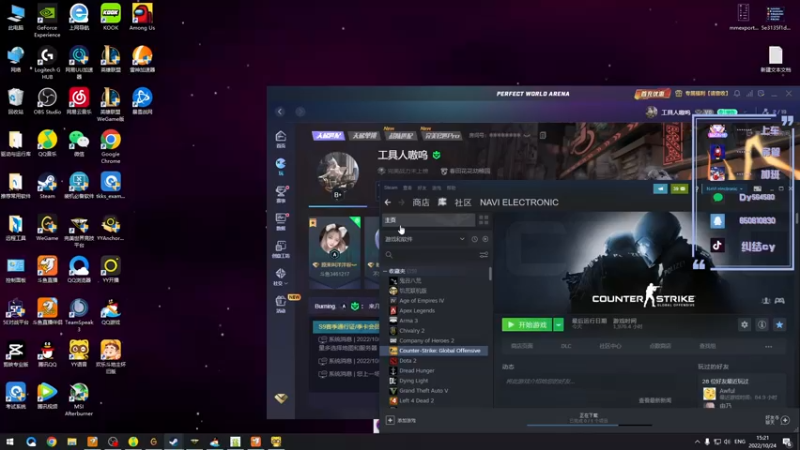Open the NAVI ELECTRONIC profile tab

click(519, 203)
